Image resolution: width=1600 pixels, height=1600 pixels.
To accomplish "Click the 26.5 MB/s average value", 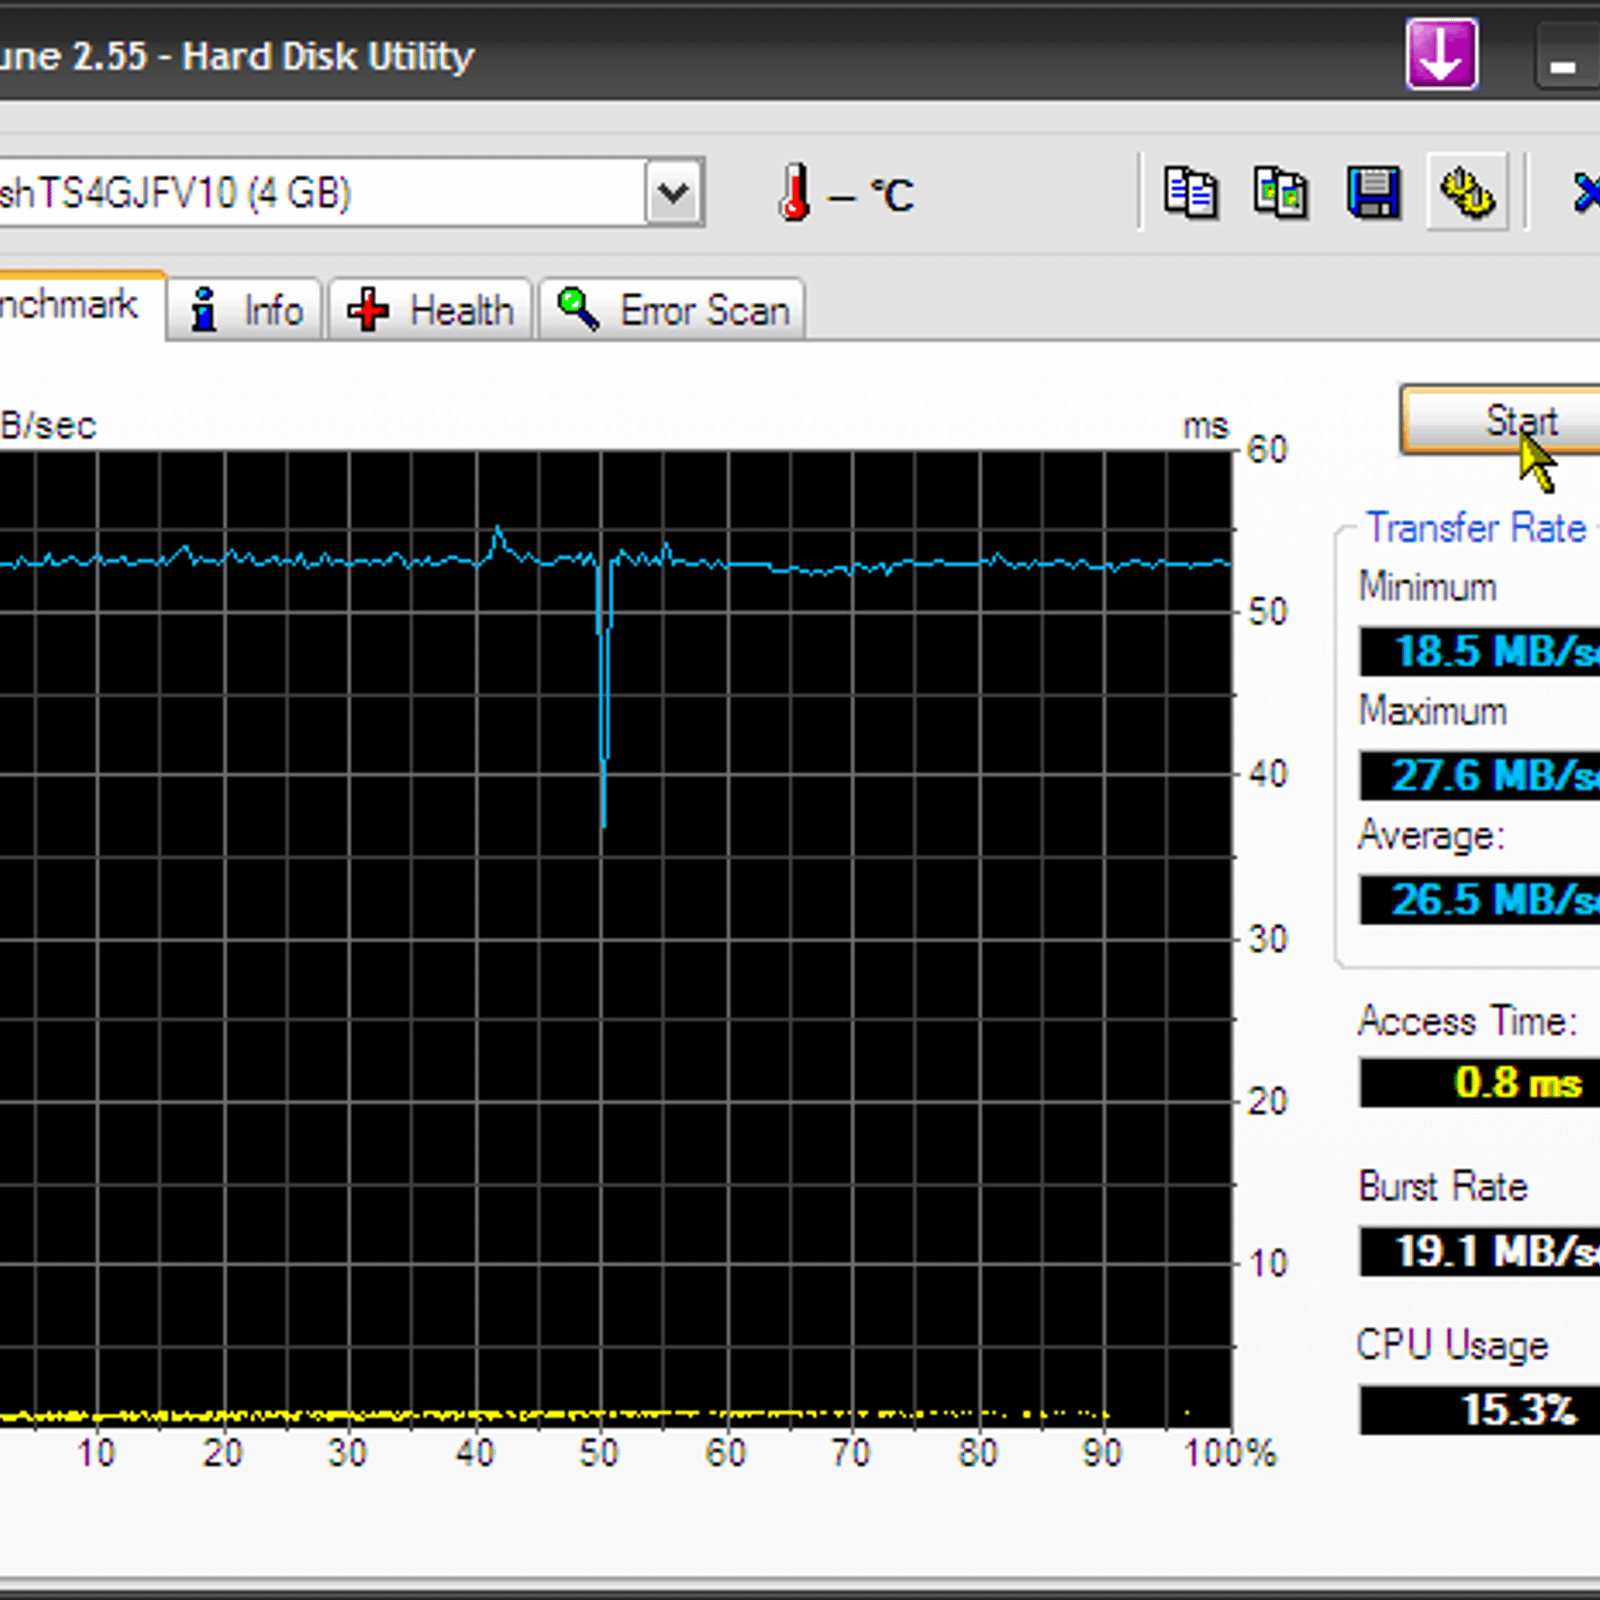I will [x=1480, y=899].
